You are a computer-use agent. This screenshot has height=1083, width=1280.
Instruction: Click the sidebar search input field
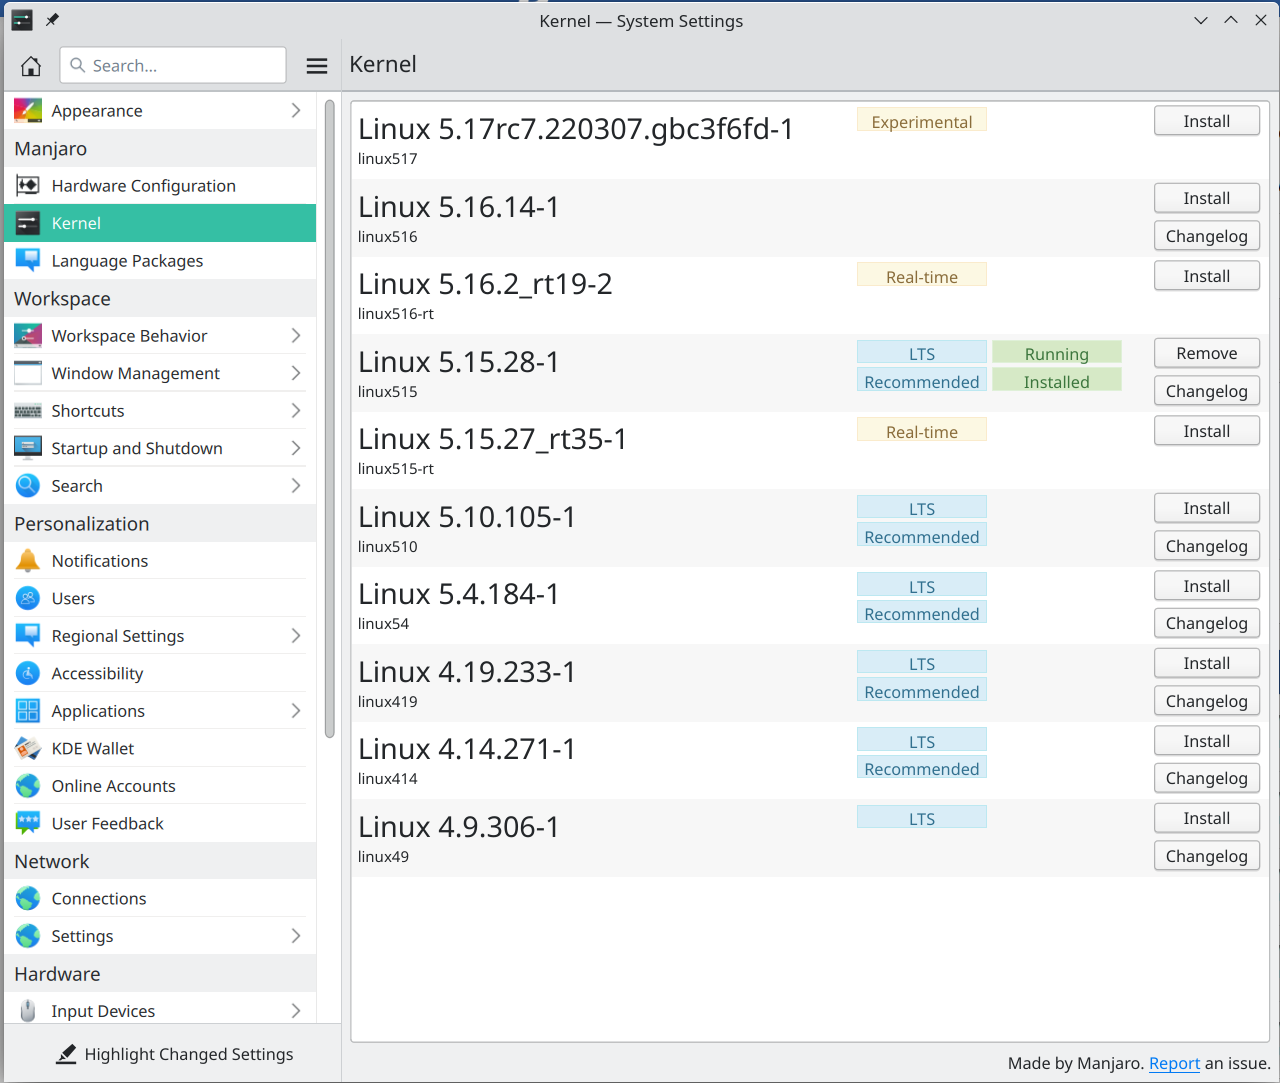click(x=173, y=65)
